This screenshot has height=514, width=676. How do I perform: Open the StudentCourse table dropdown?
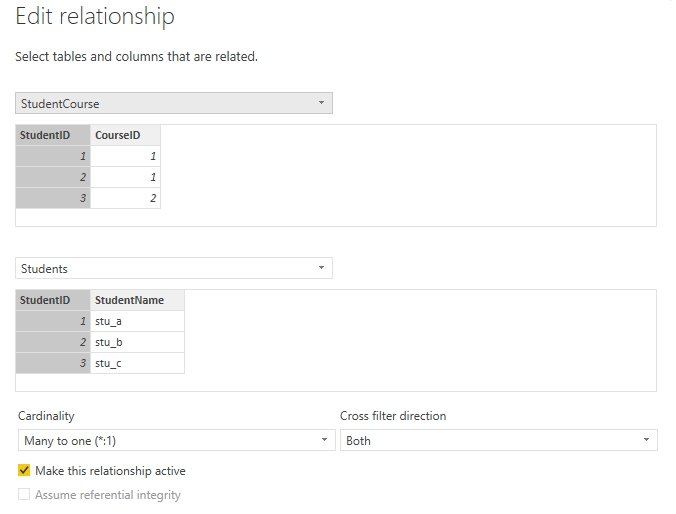coord(174,103)
